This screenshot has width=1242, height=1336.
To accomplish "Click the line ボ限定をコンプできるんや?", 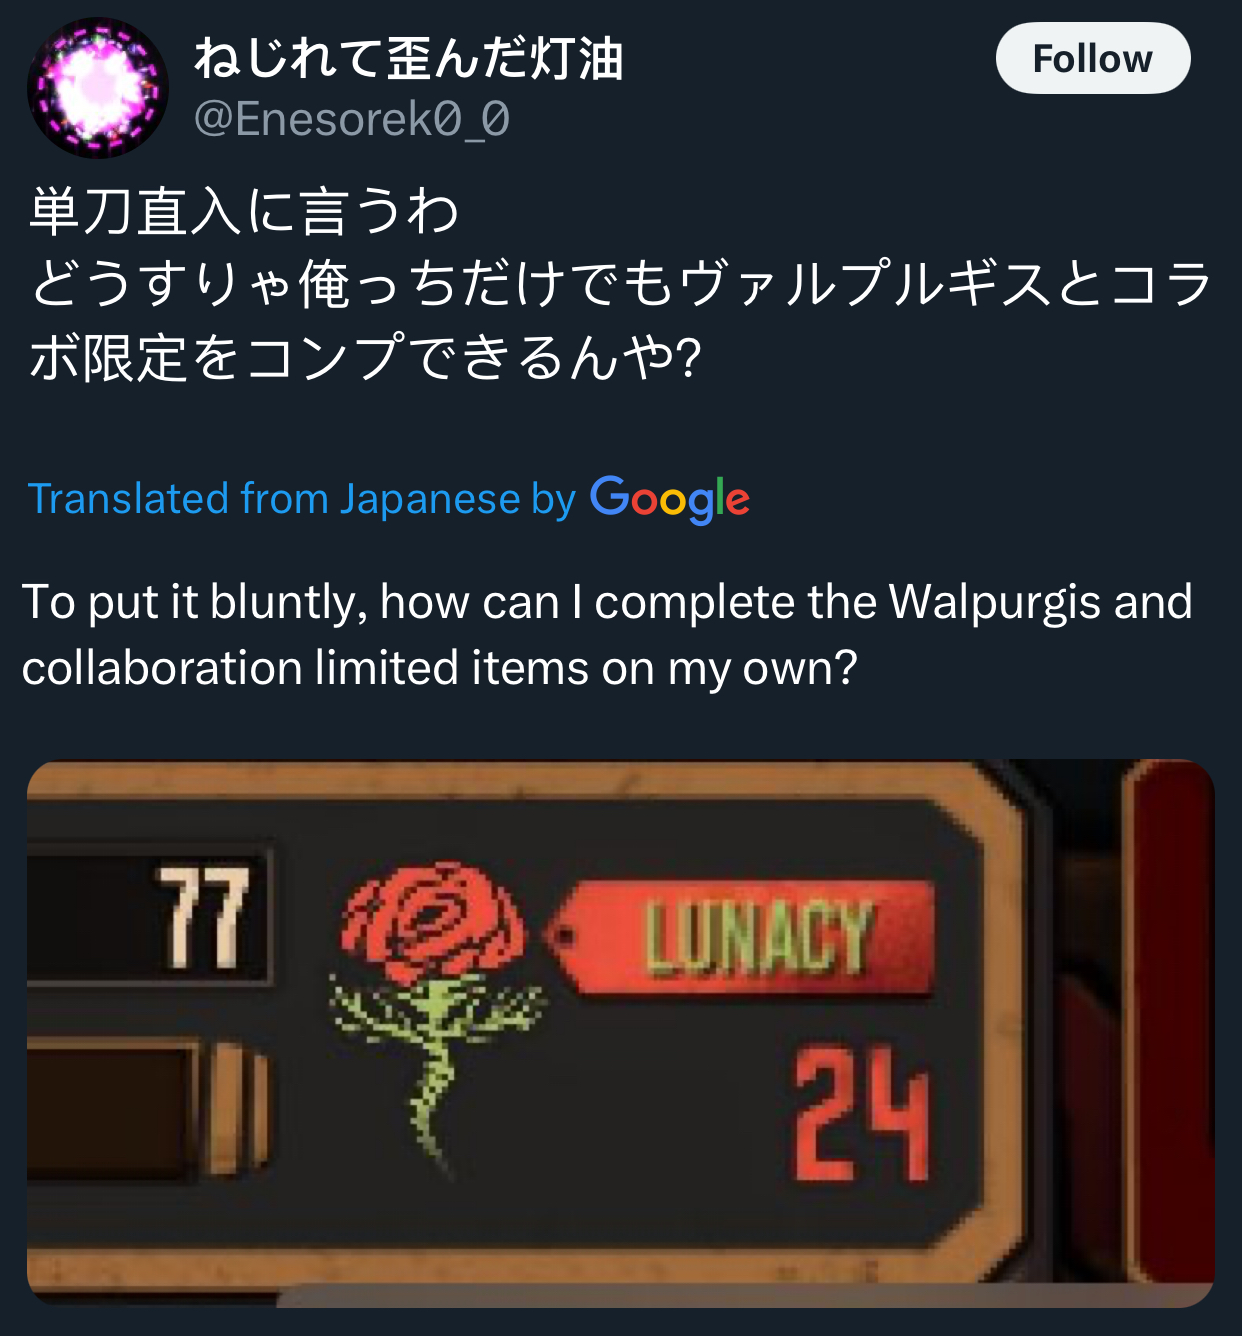I will point(365,357).
